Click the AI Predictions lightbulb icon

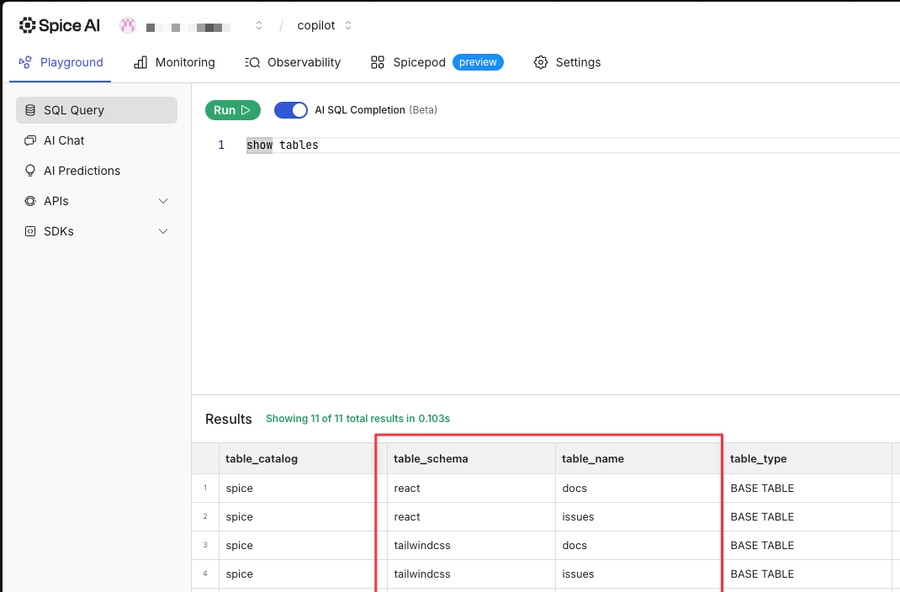tap(31, 171)
